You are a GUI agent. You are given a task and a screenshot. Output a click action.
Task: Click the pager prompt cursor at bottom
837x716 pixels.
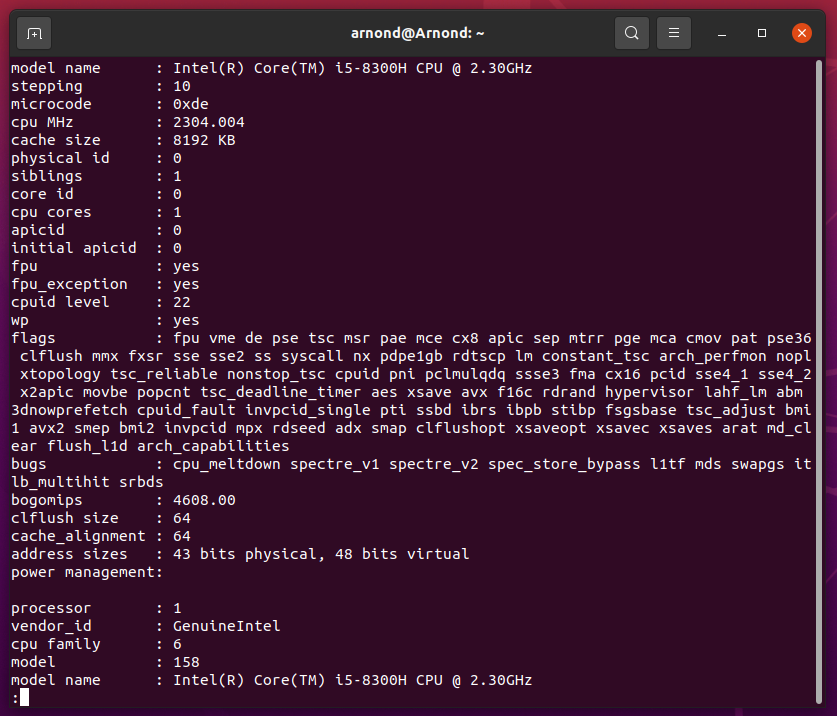24,697
